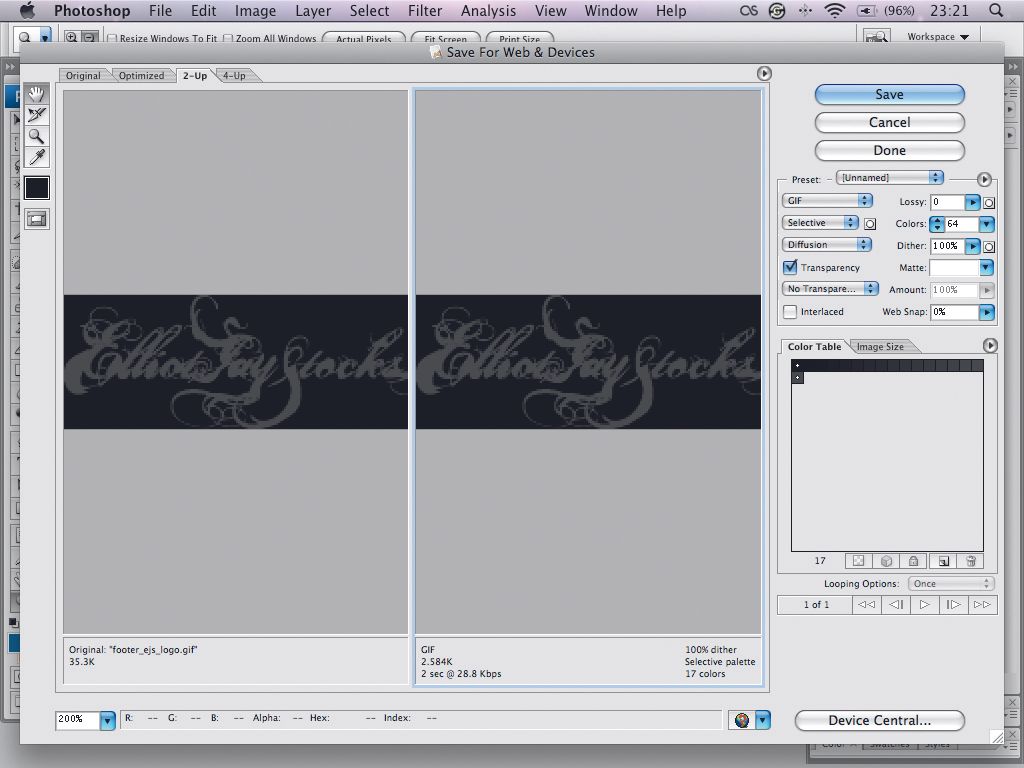Open the GIF file format dropdown
Screen dimensions: 1024x768
tap(827, 200)
